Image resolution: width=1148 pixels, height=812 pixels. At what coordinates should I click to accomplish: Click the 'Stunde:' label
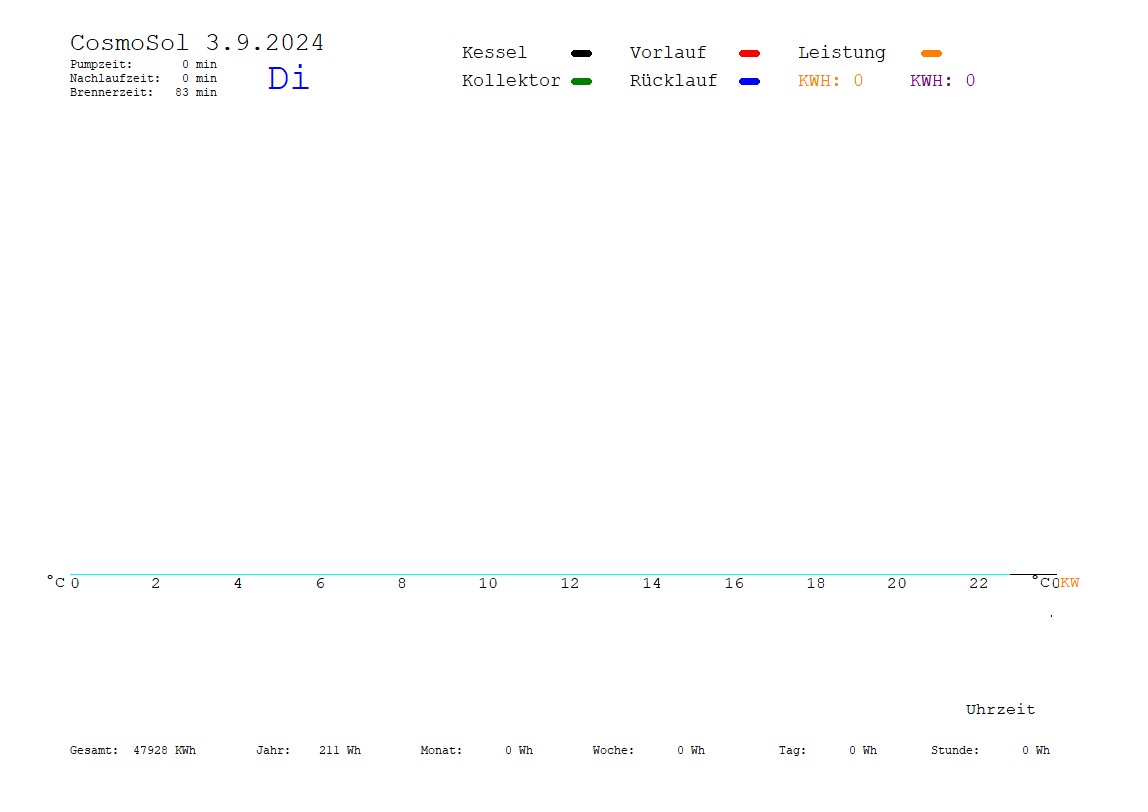955,750
